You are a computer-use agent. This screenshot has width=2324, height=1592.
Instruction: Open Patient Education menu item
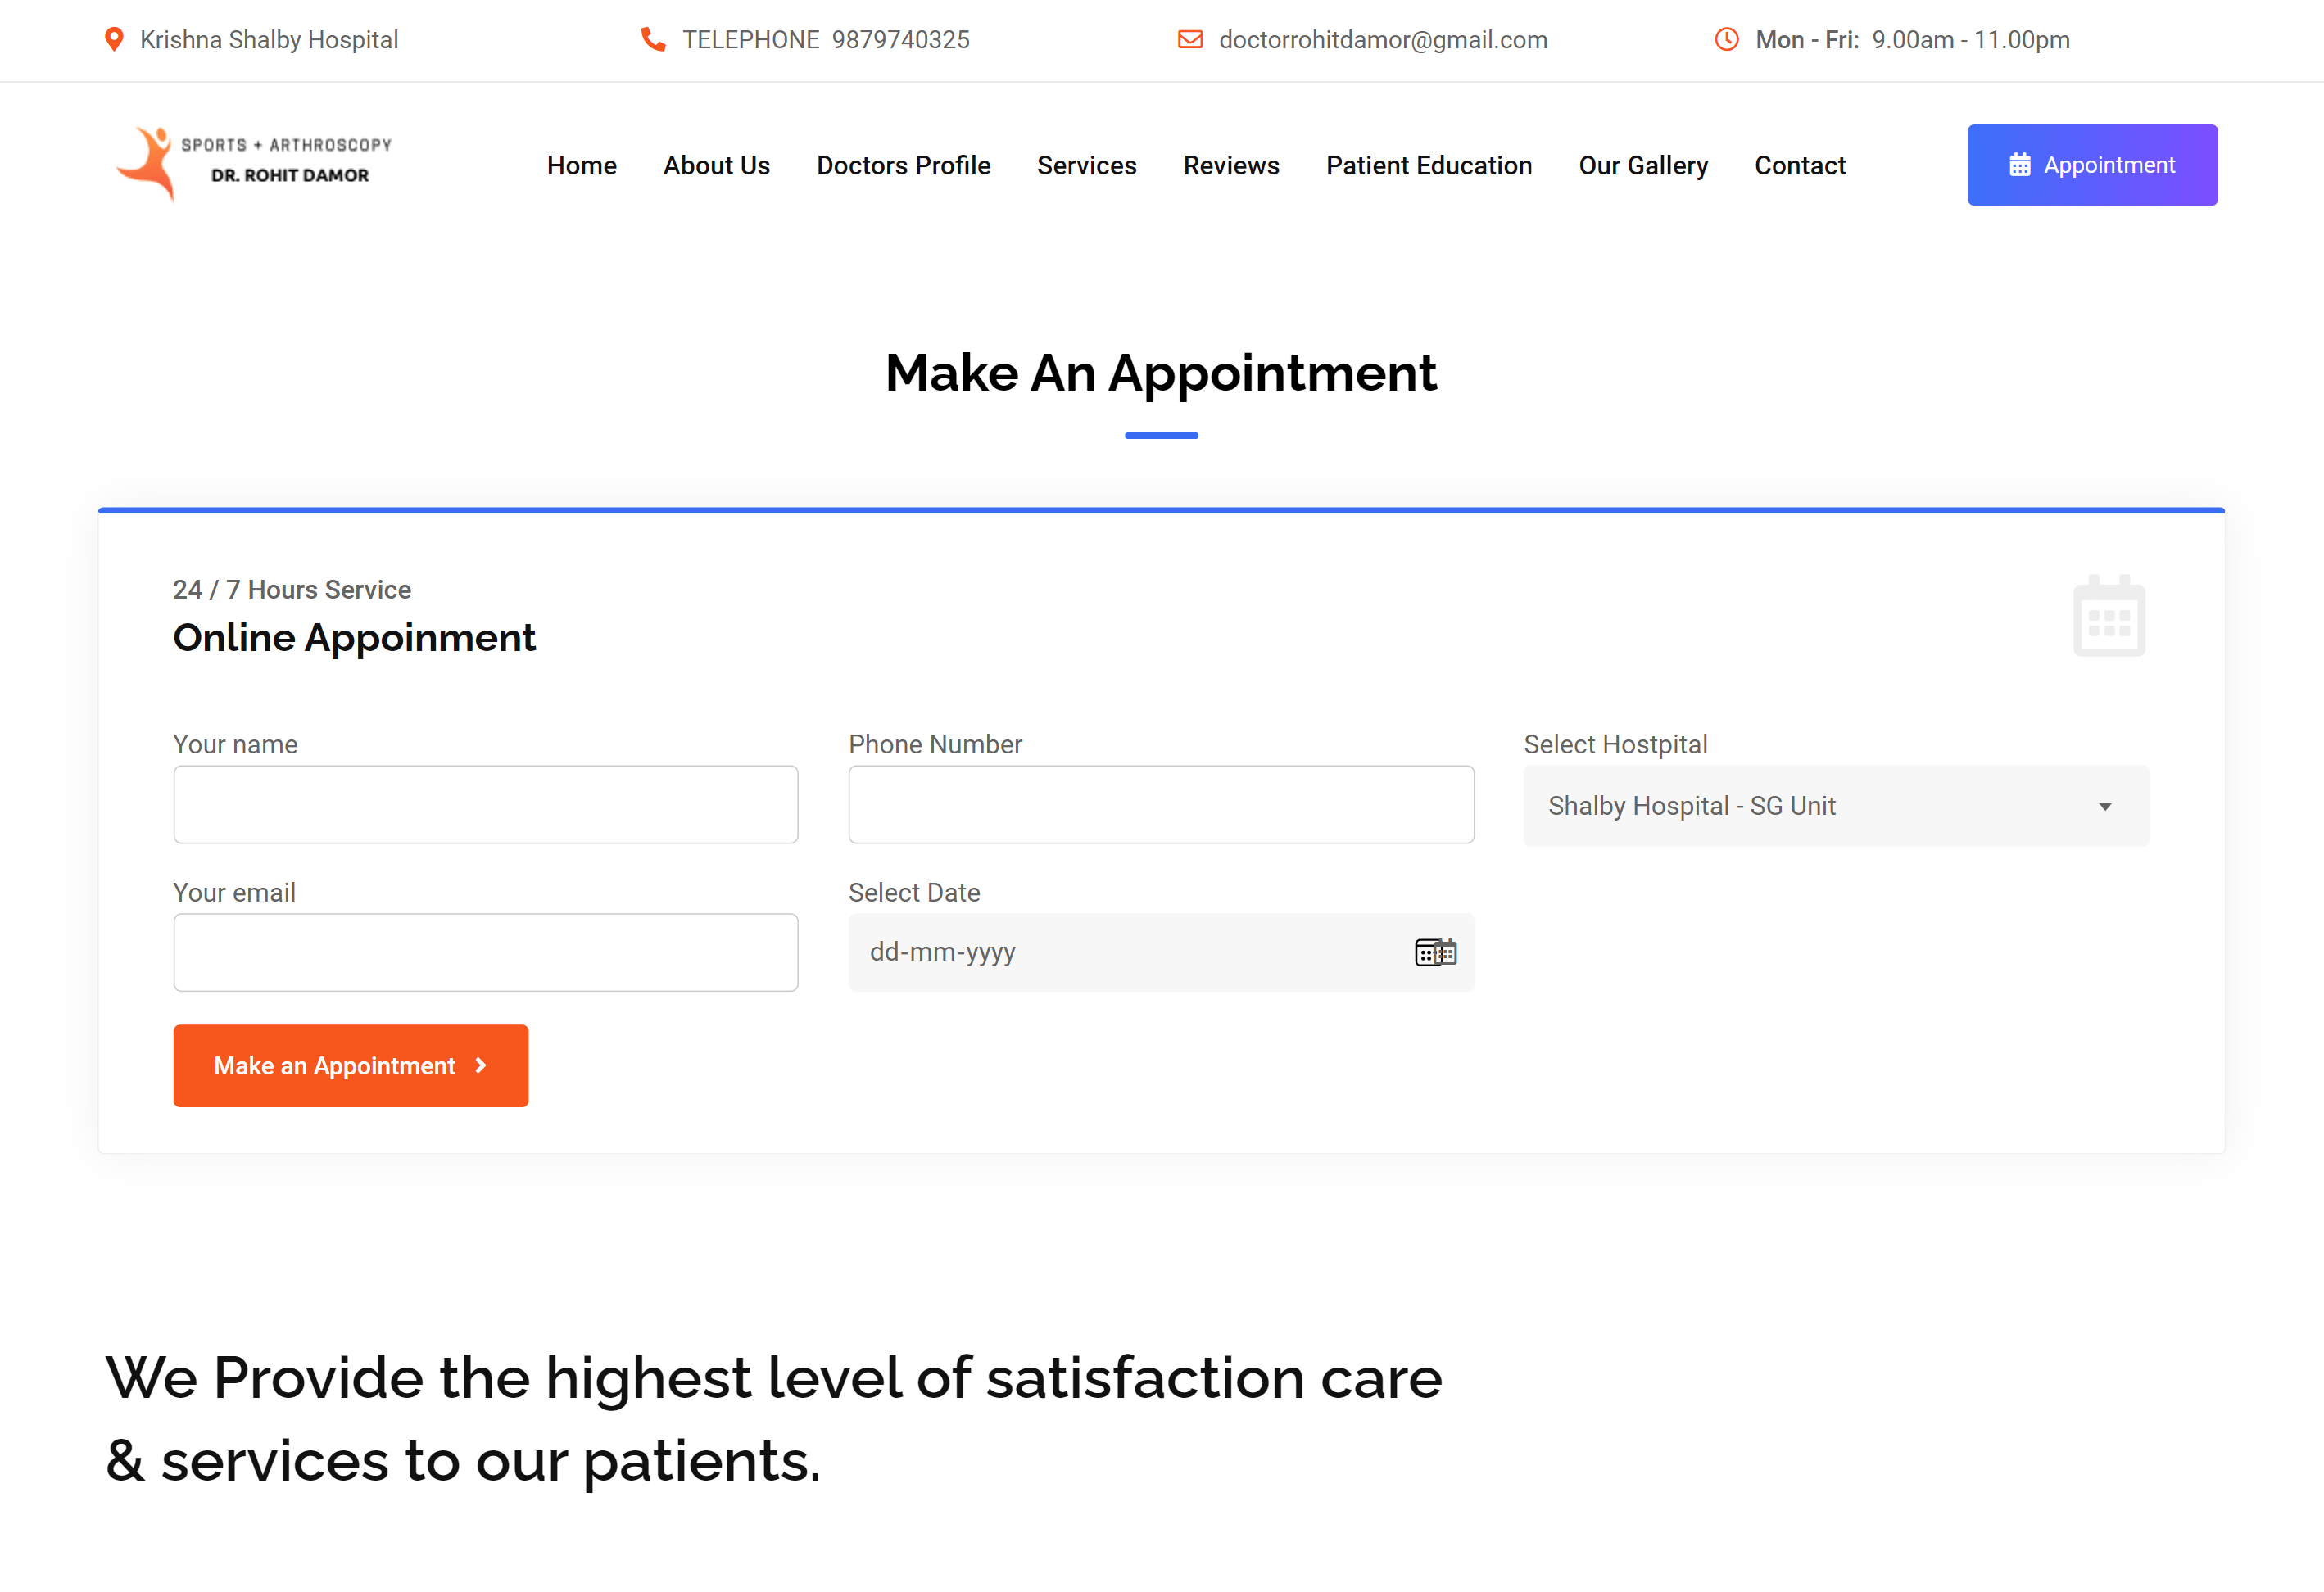pos(1429,165)
